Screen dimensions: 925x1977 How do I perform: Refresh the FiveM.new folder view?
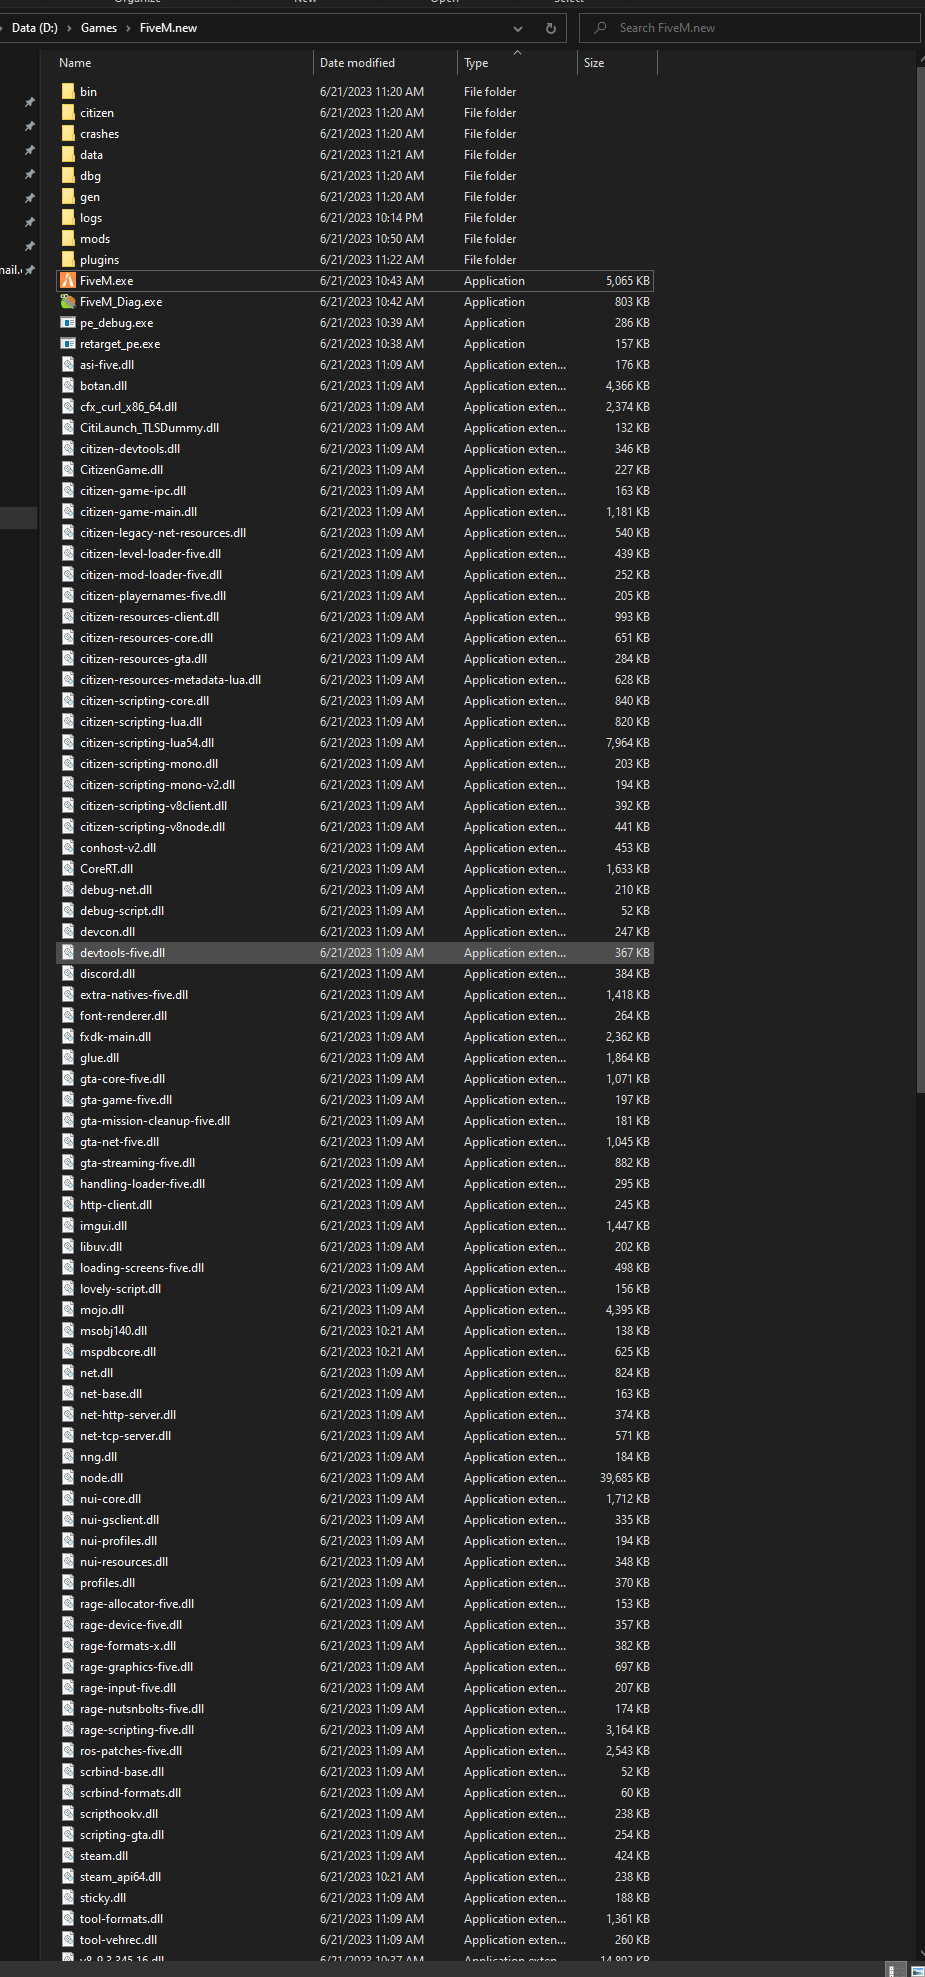(x=550, y=28)
